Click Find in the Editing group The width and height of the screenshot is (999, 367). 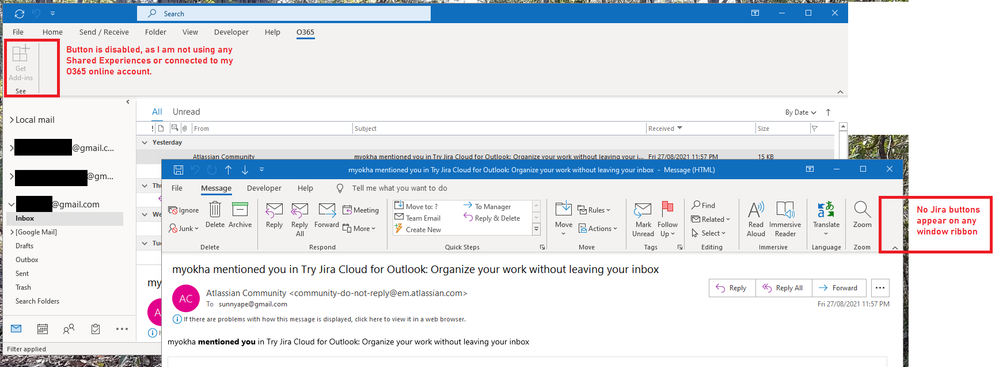coord(703,205)
